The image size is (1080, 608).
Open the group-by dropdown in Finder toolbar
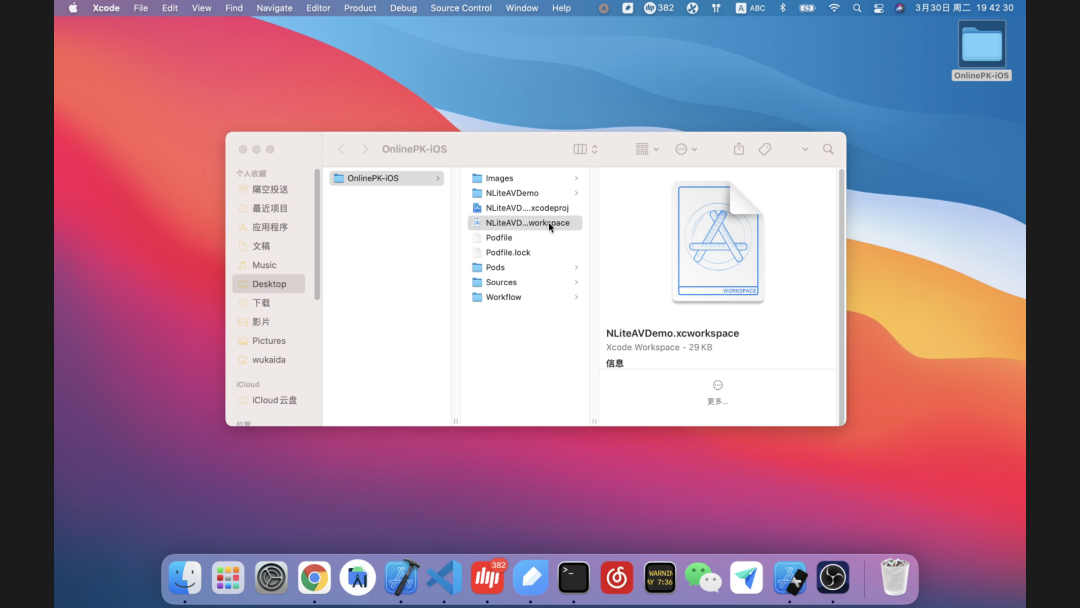(647, 149)
